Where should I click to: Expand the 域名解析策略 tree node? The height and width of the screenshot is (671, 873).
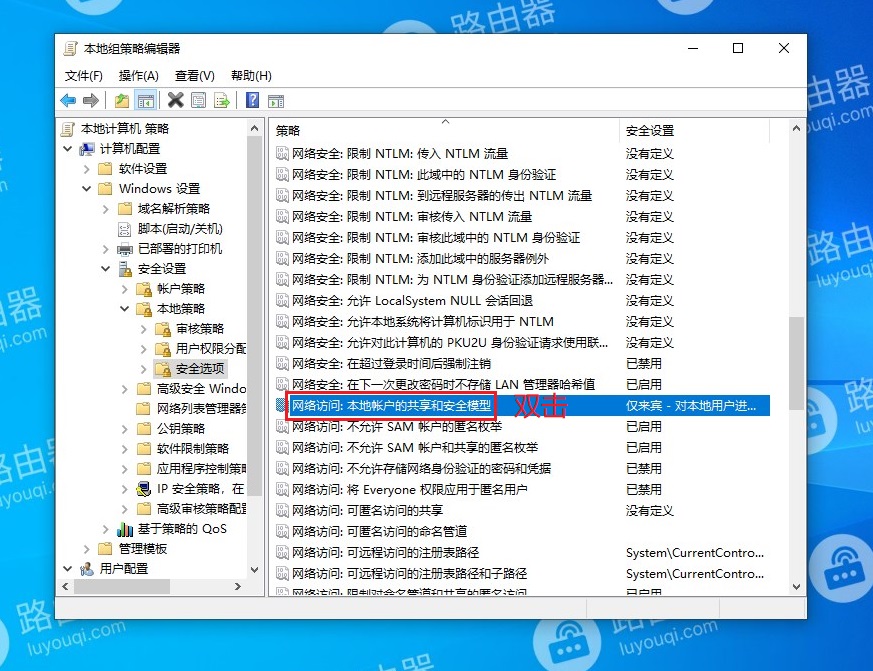tap(105, 209)
